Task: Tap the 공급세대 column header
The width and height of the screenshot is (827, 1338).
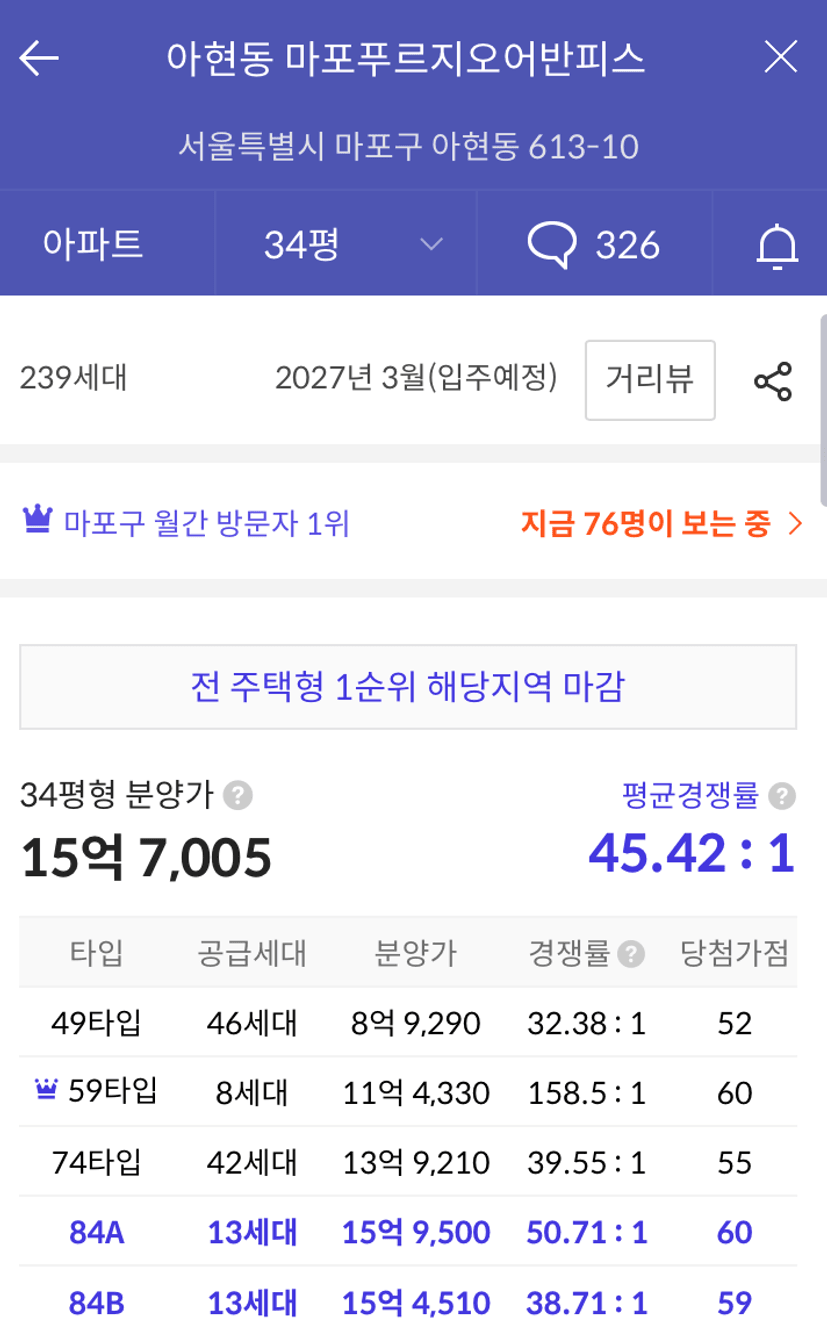Action: (252, 953)
